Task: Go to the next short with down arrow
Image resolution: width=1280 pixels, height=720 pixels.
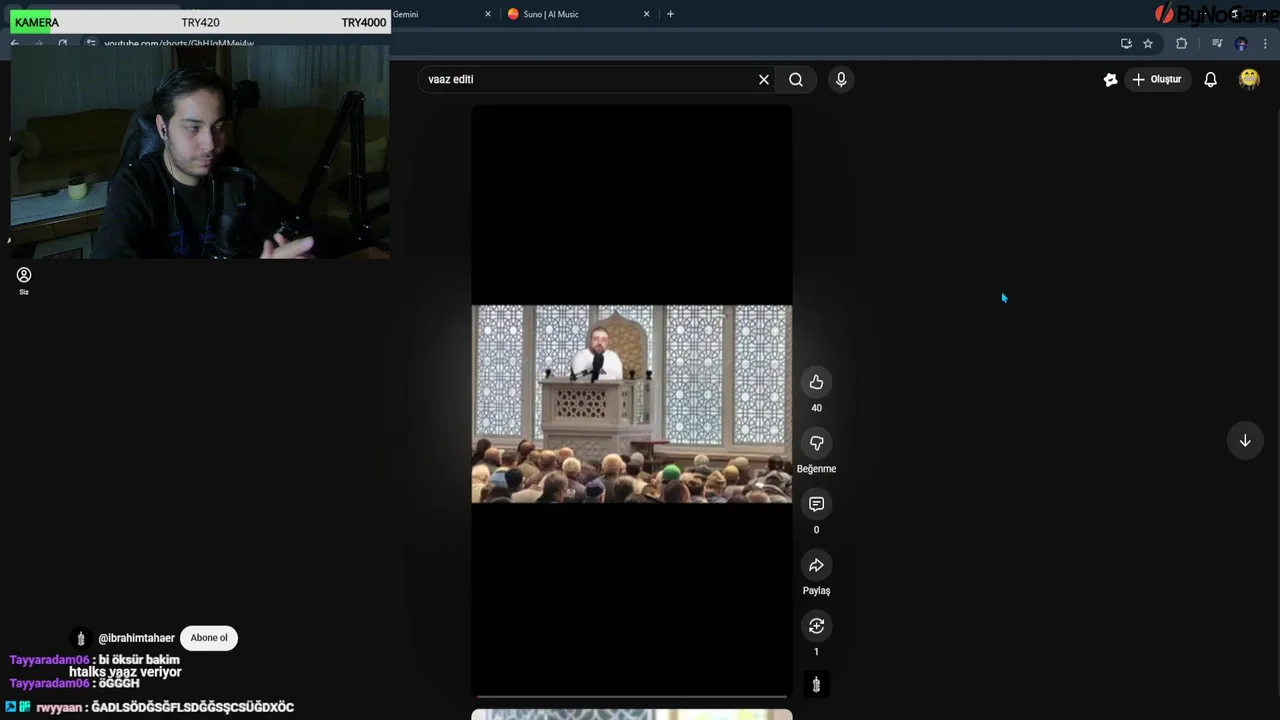Action: (1245, 441)
